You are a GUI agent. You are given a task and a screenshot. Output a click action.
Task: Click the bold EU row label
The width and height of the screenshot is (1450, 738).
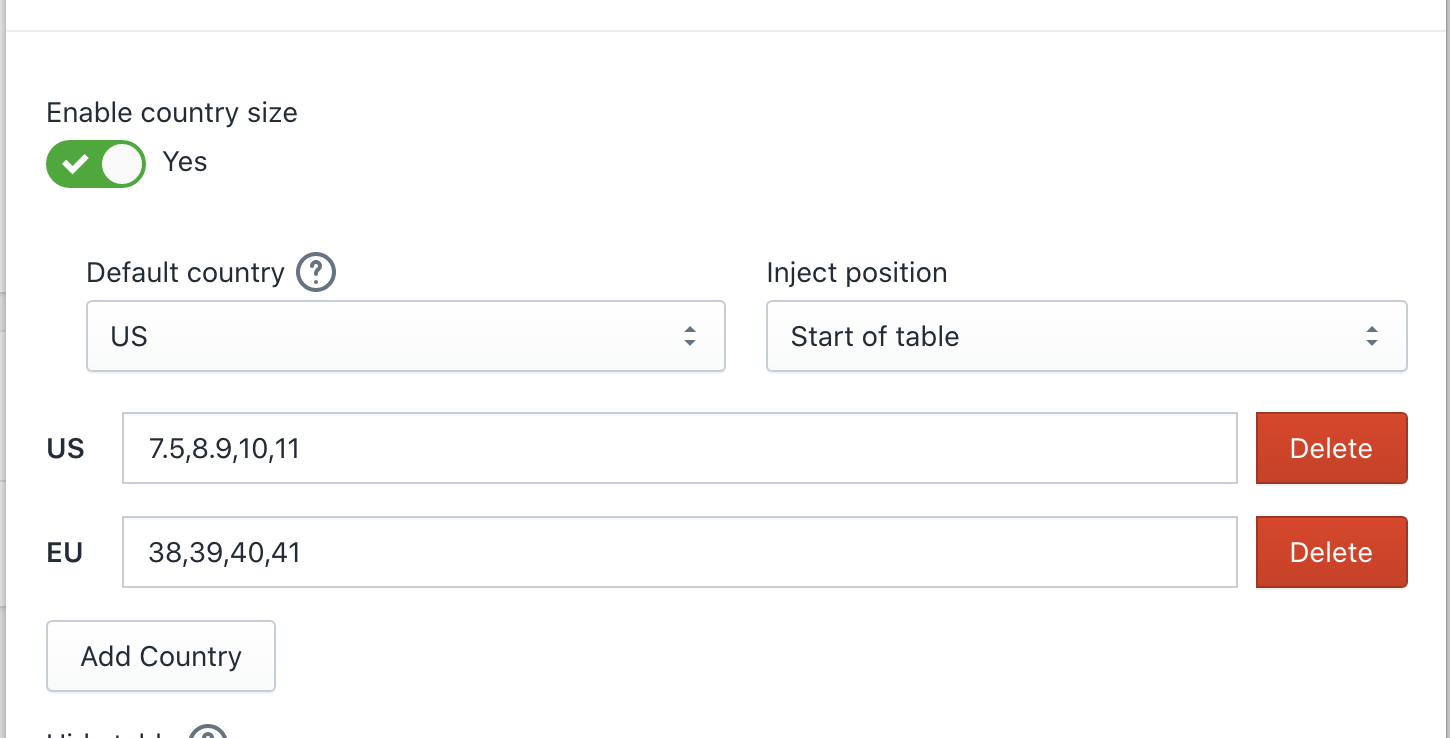click(65, 553)
